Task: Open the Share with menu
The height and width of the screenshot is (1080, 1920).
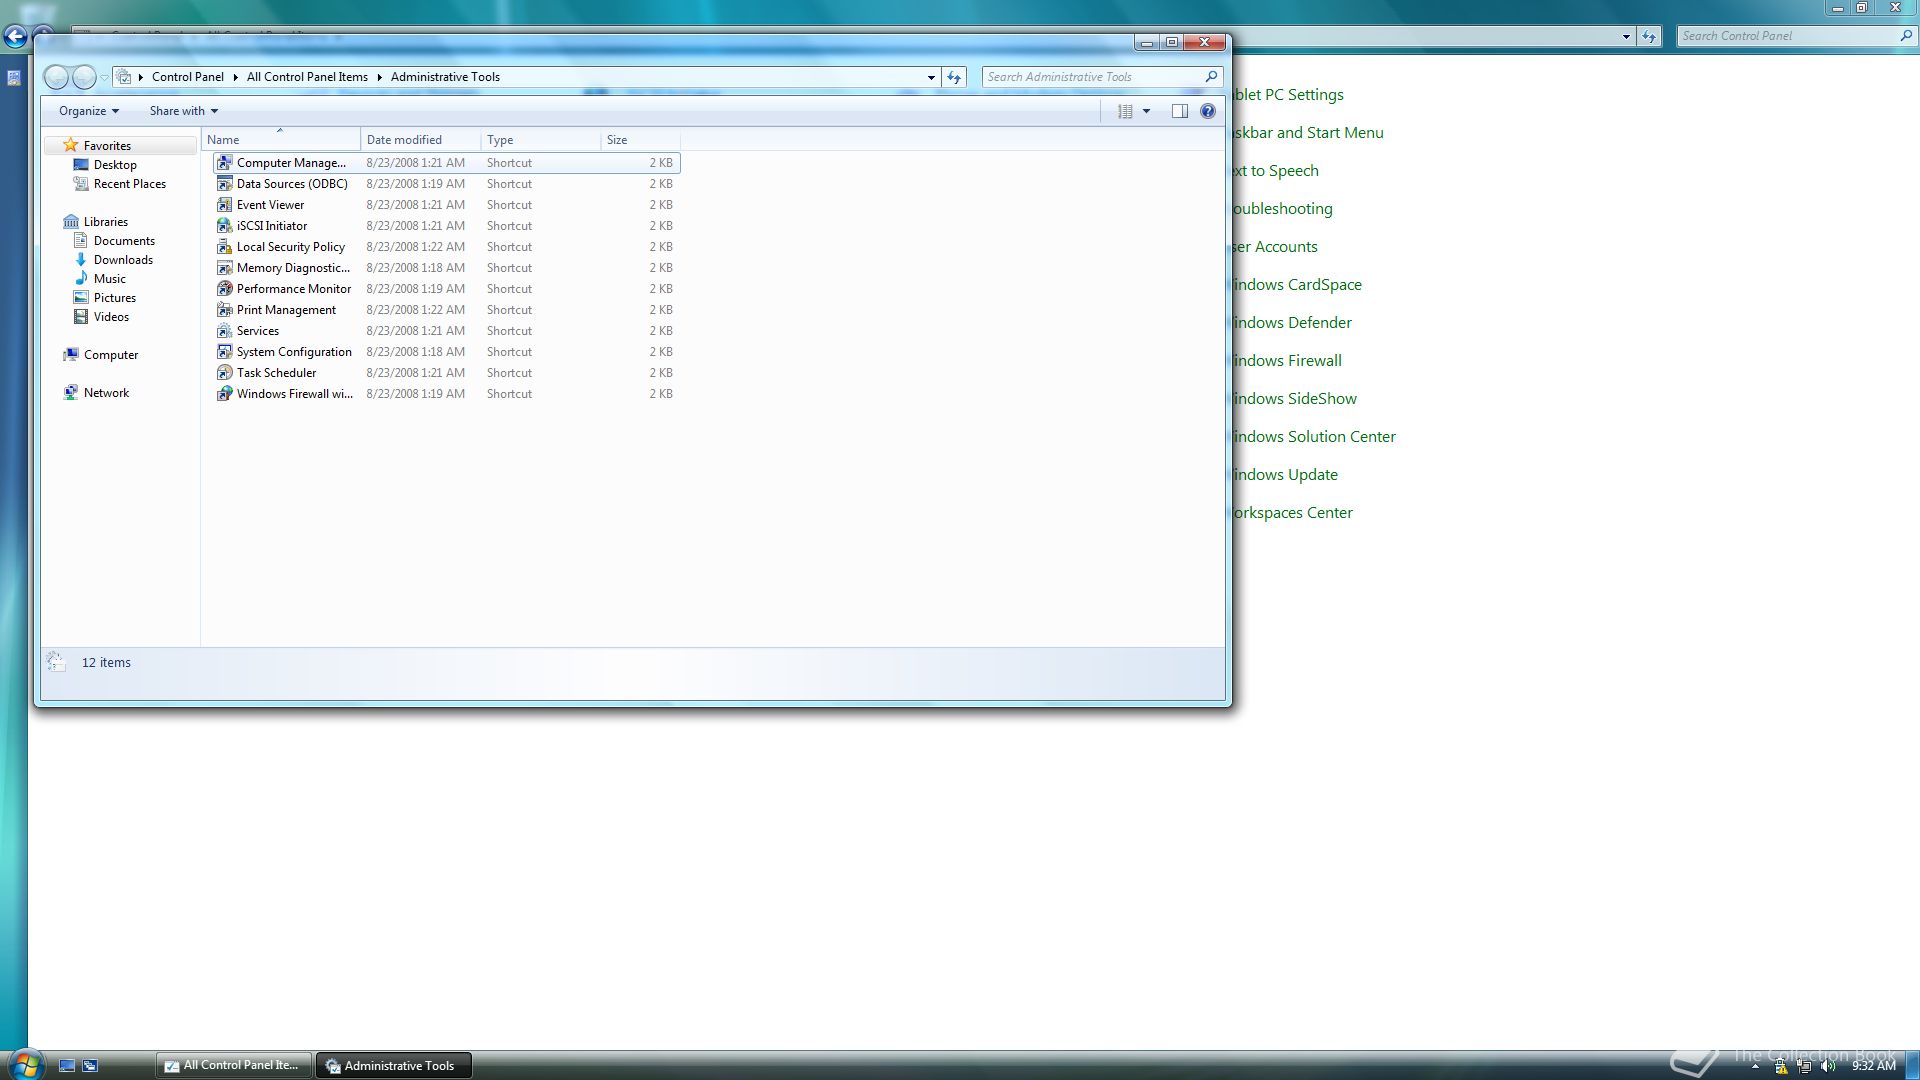Action: point(184,111)
